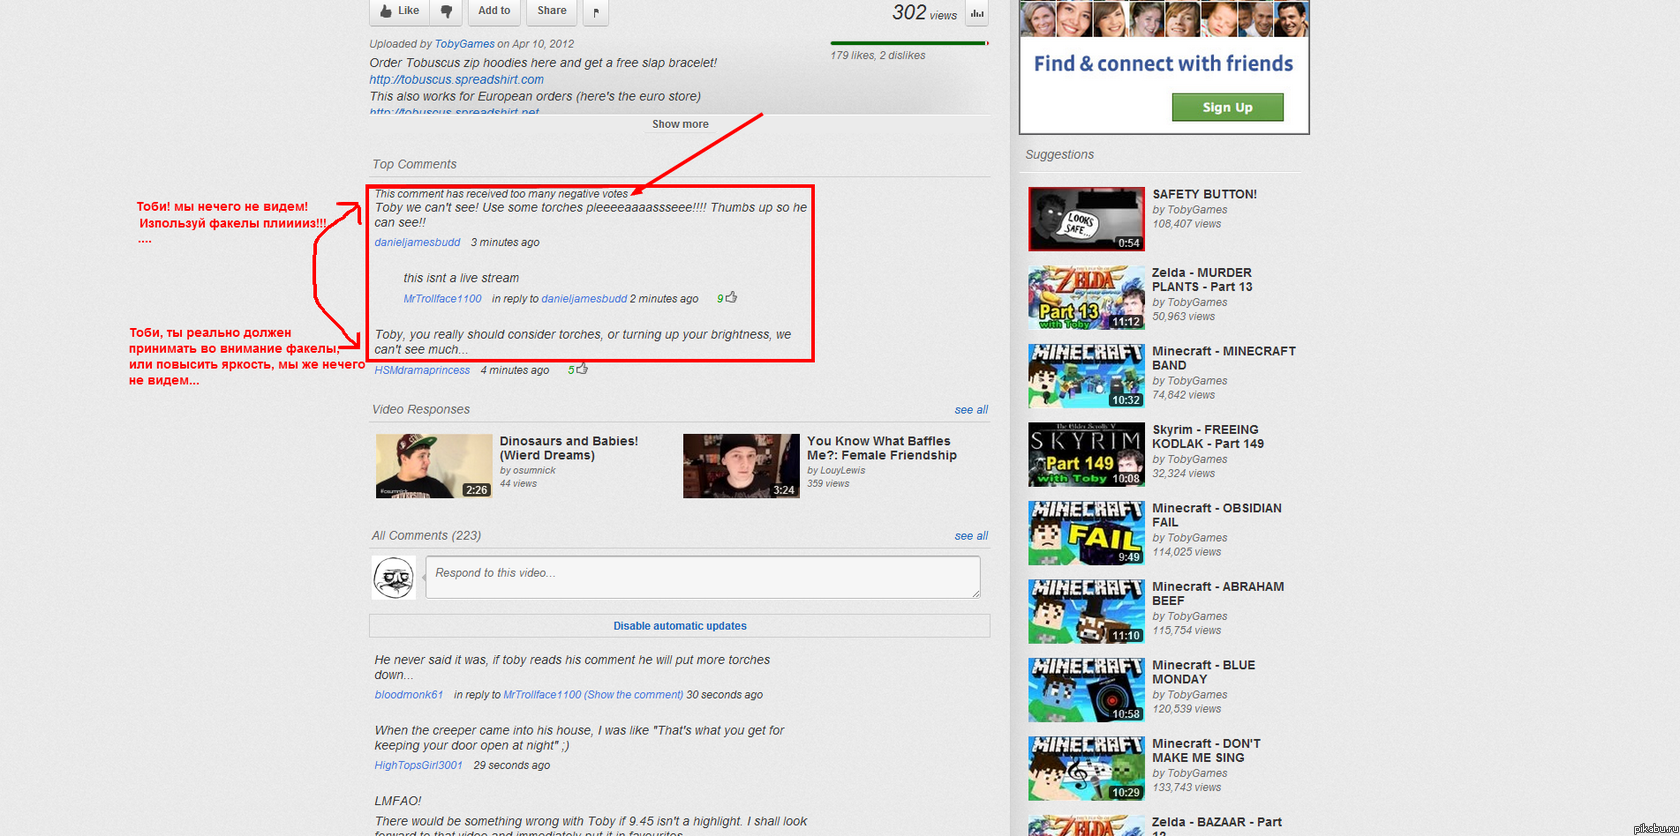
Task: Thumbs up MrTrollface1100's reply comment
Action: click(732, 297)
